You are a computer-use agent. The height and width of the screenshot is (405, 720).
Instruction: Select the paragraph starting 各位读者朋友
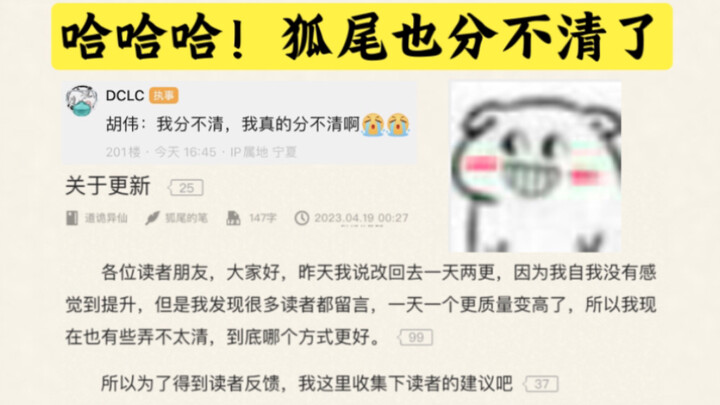click(360, 305)
